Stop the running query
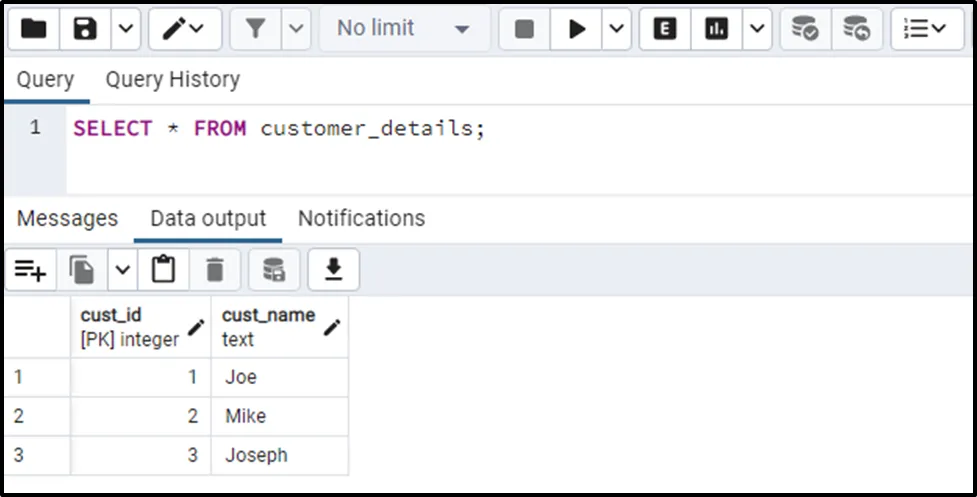 point(524,29)
